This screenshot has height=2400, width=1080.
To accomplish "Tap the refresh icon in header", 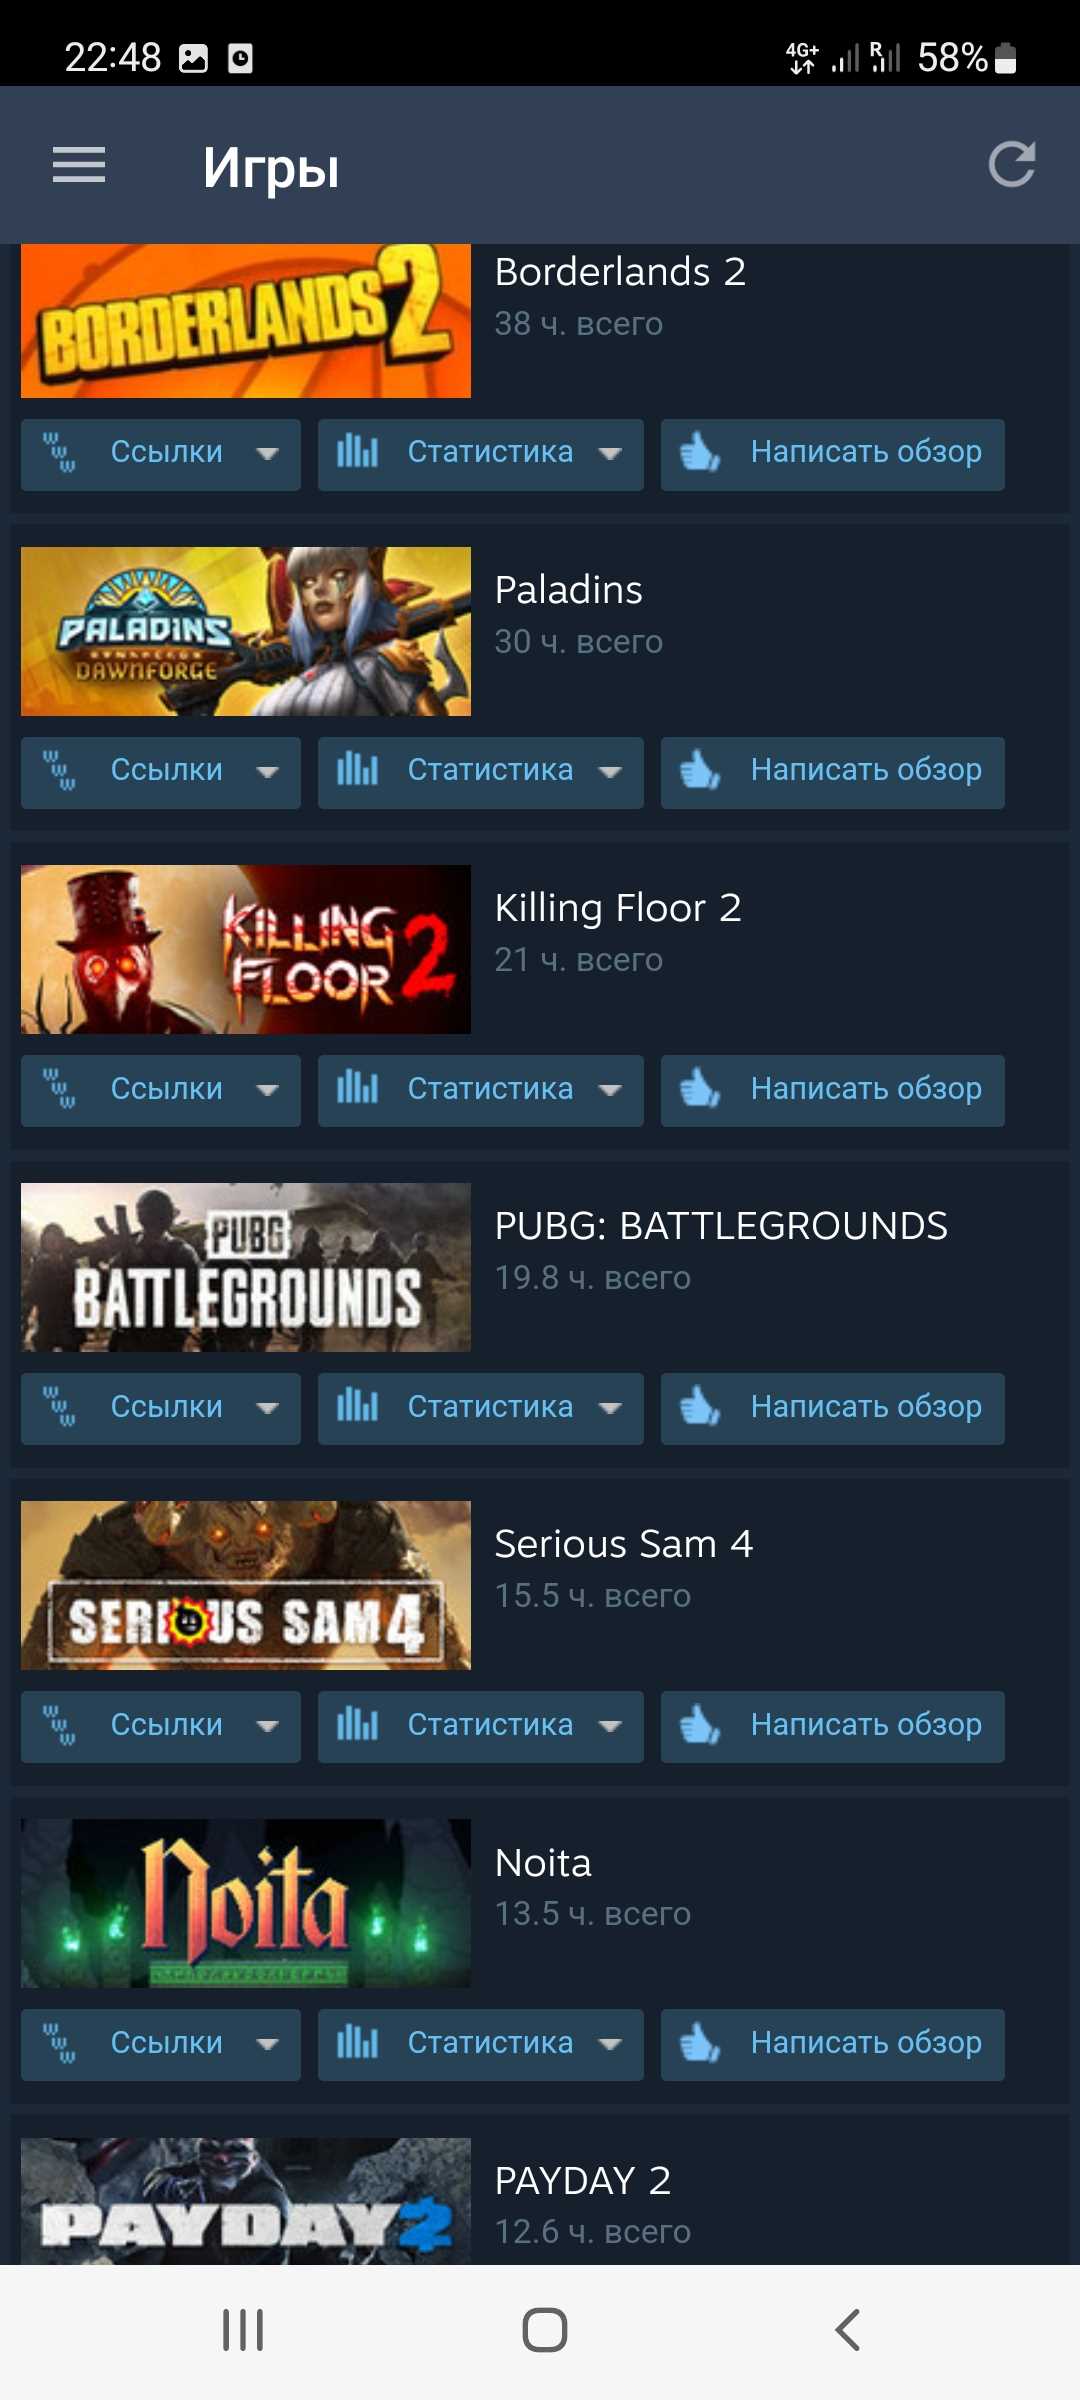I will [x=1011, y=165].
